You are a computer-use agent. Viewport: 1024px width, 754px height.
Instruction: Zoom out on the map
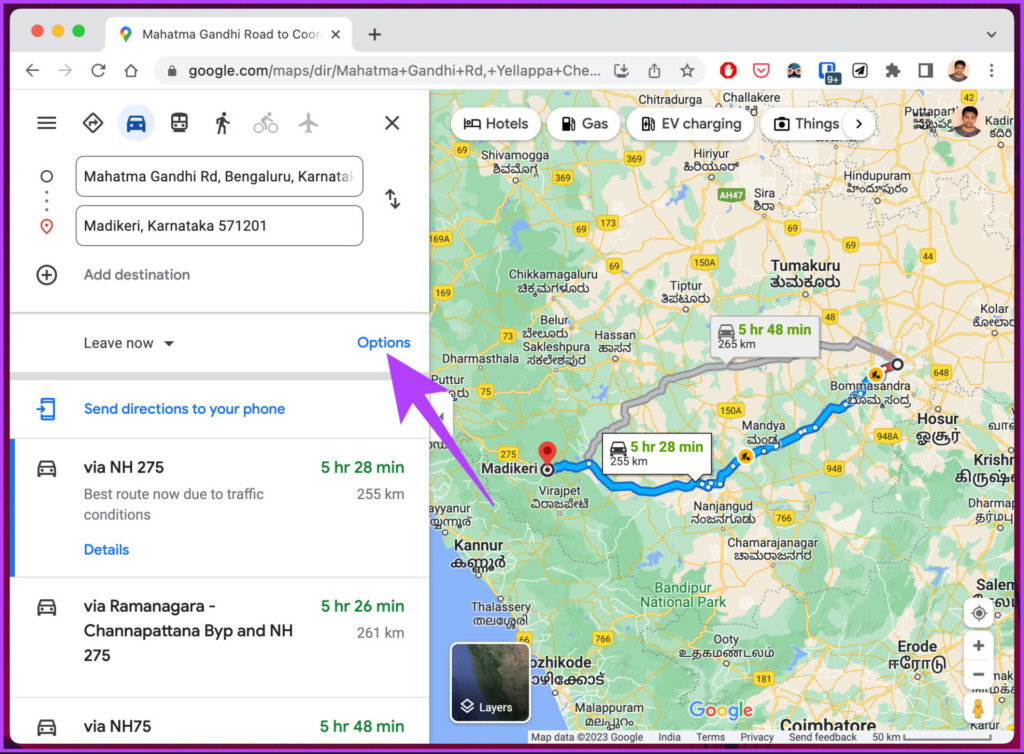(978, 674)
